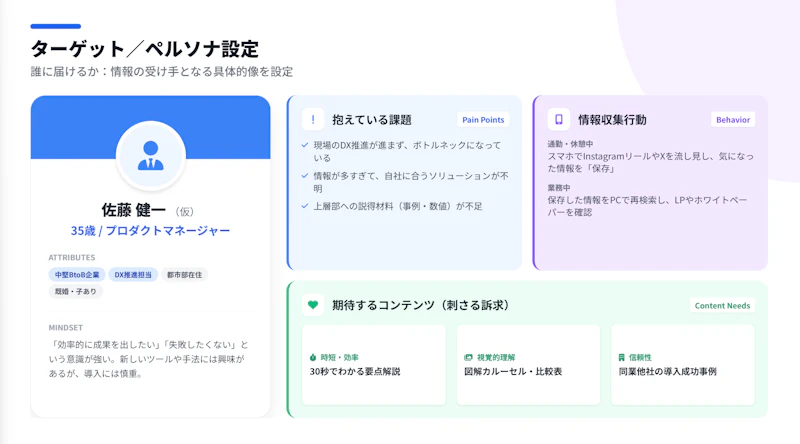Viewport: 800px width, 444px height.
Task: Click the 既婚・子あり attribute tag
Action: pyautogui.click(x=76, y=292)
